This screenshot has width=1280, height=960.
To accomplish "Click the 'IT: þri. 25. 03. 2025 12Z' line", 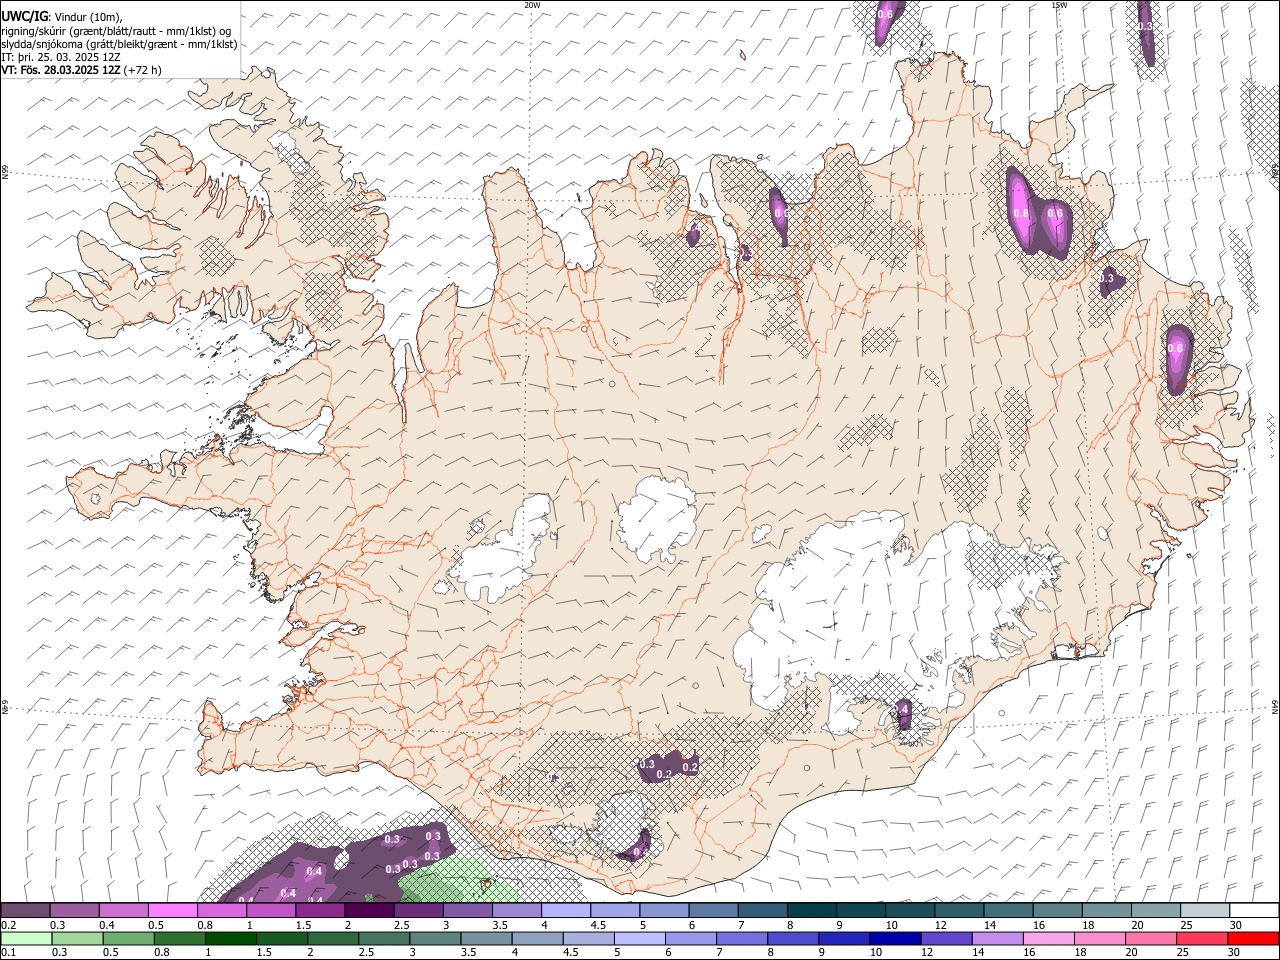I will (x=60, y=57).
